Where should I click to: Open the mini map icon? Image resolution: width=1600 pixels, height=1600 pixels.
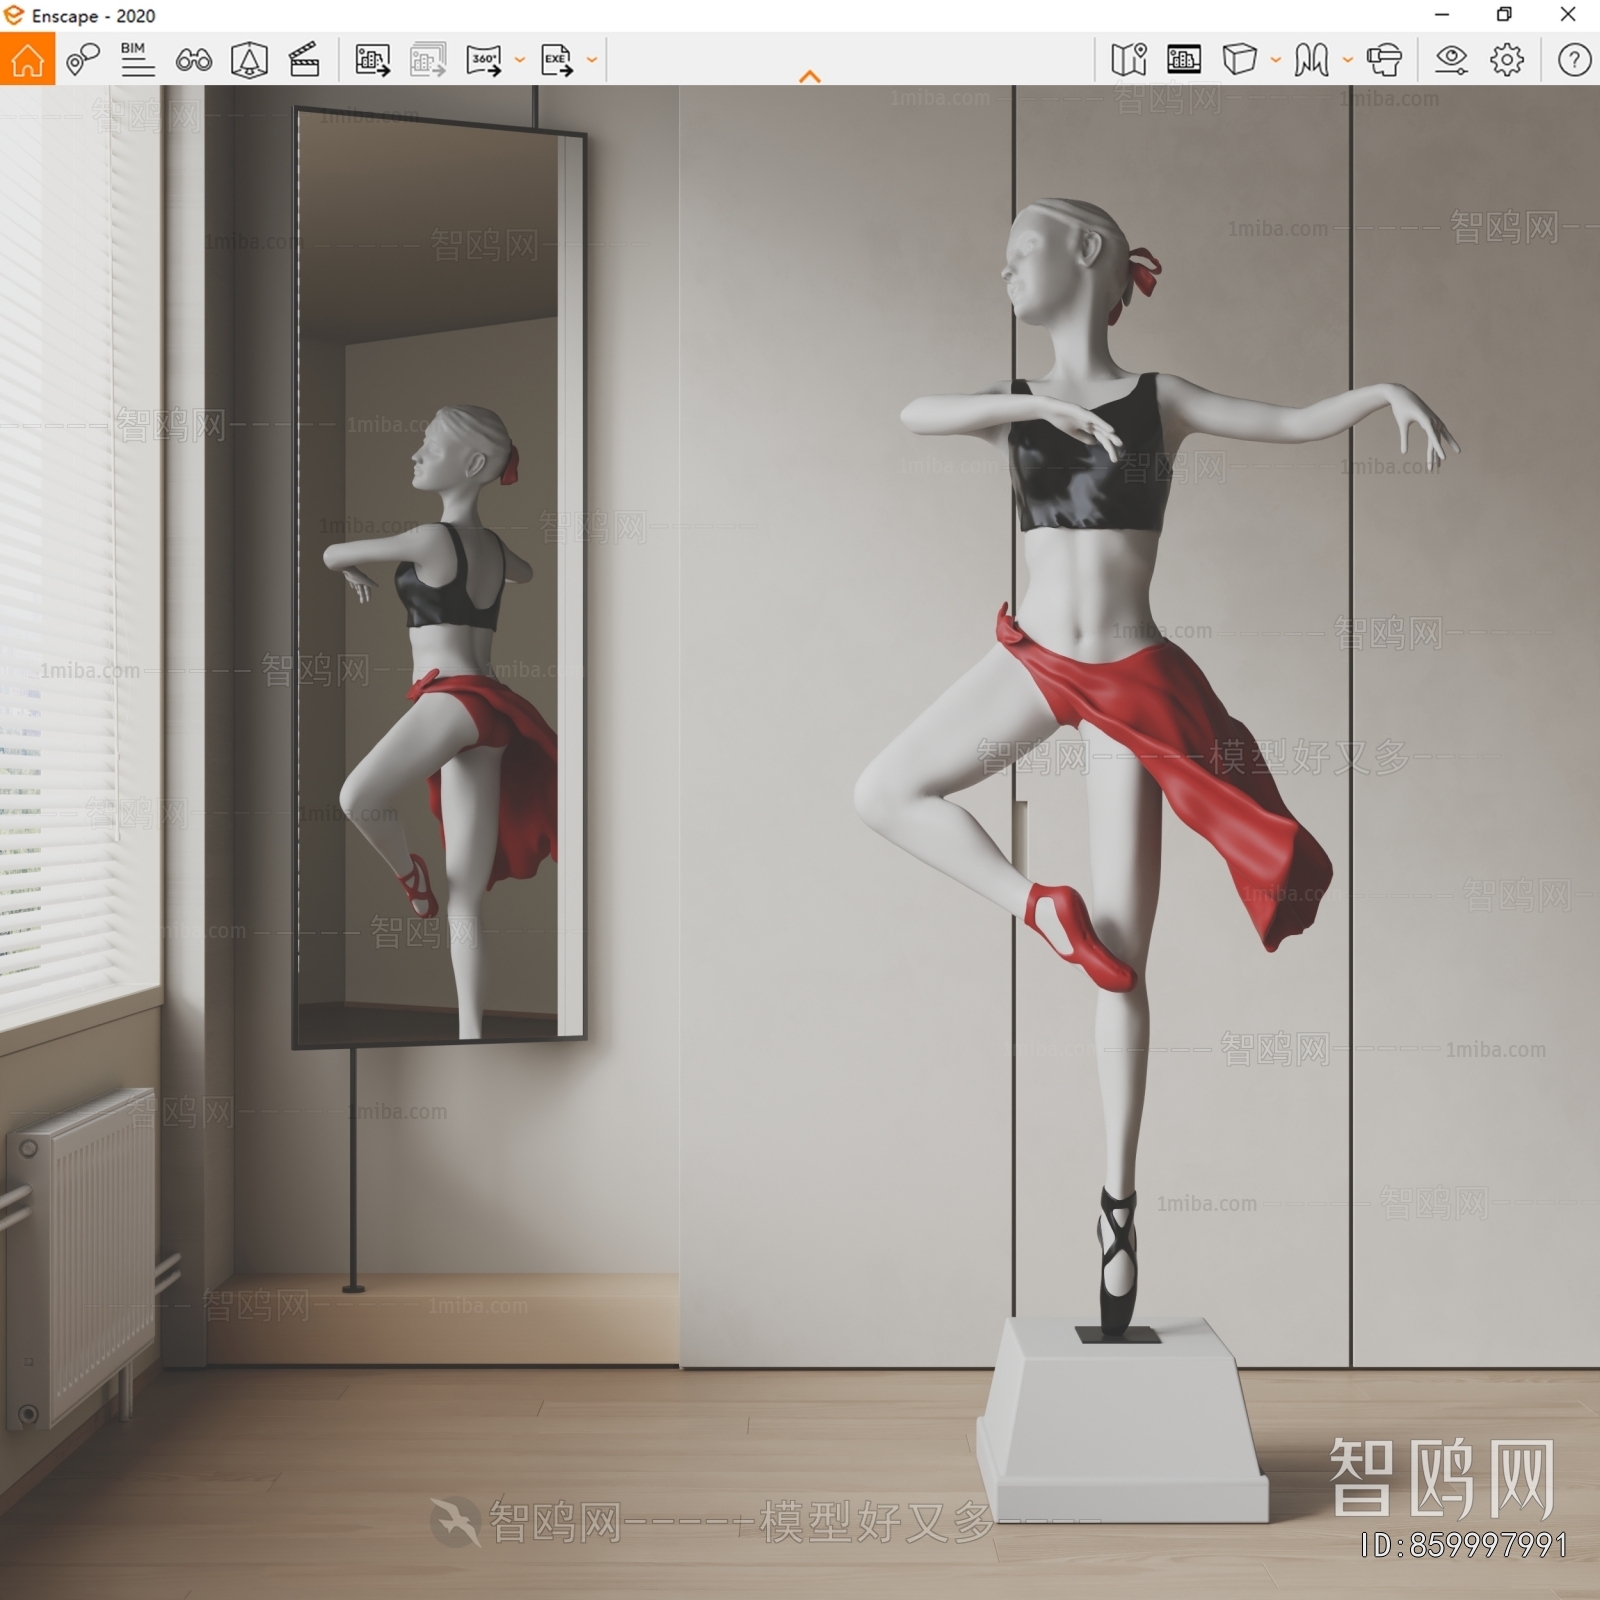[x=1129, y=60]
